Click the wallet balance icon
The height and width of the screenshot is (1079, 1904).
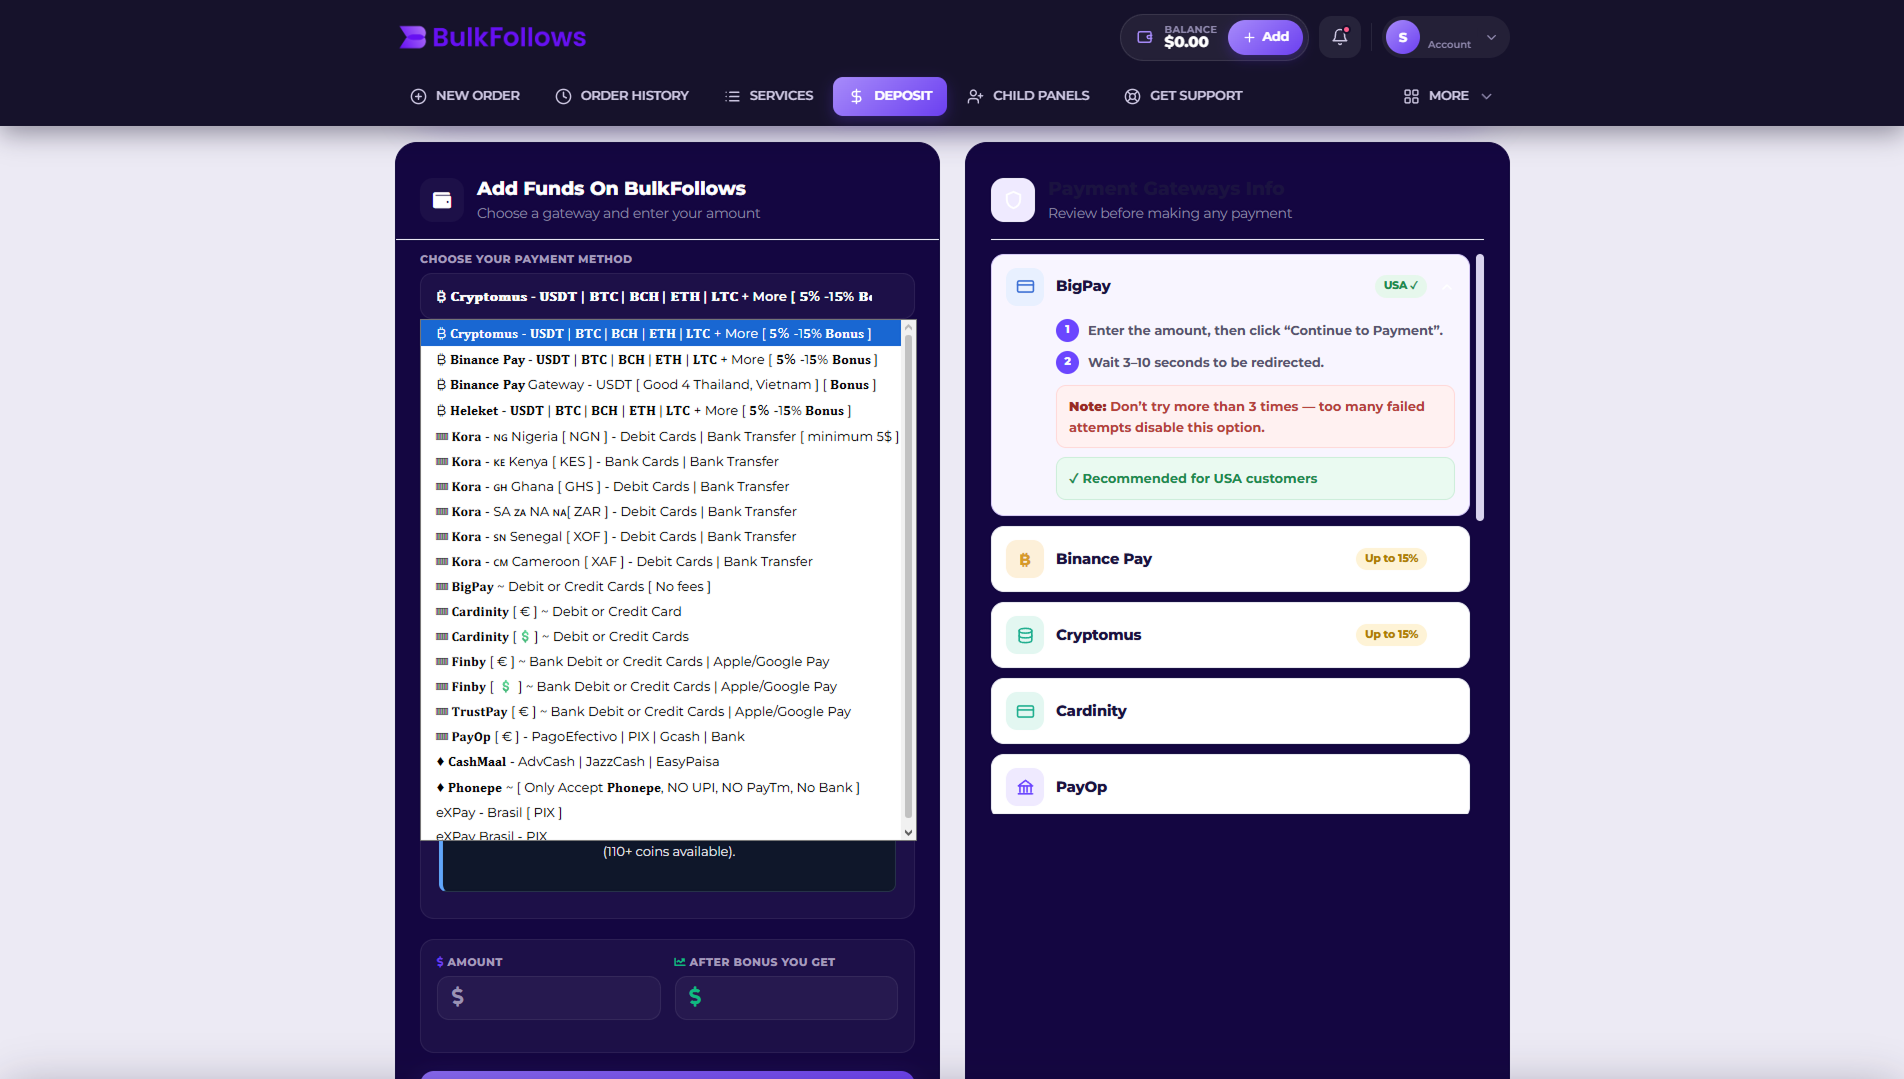pyautogui.click(x=1145, y=37)
